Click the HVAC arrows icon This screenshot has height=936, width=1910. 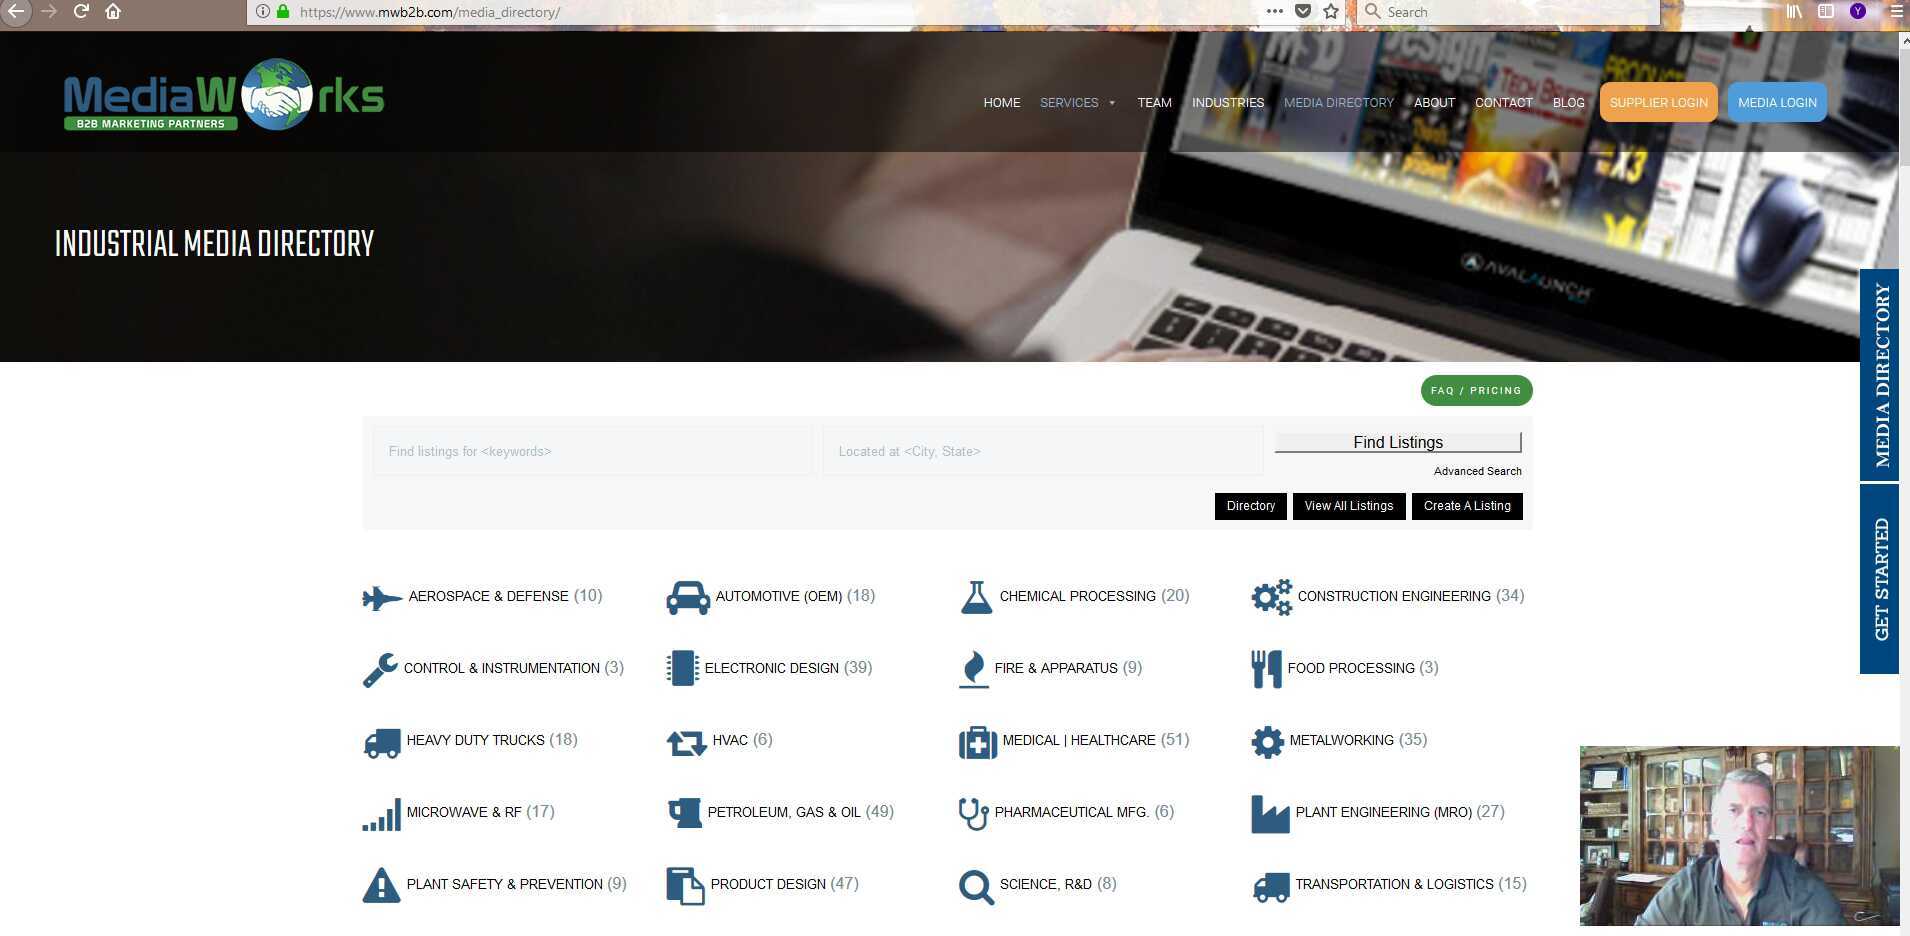(x=687, y=742)
